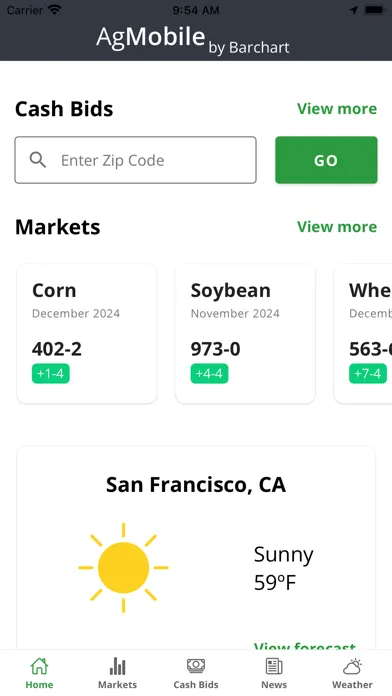Open View more next to Markets
Viewport: 392px width, 696px height.
pyautogui.click(x=337, y=227)
